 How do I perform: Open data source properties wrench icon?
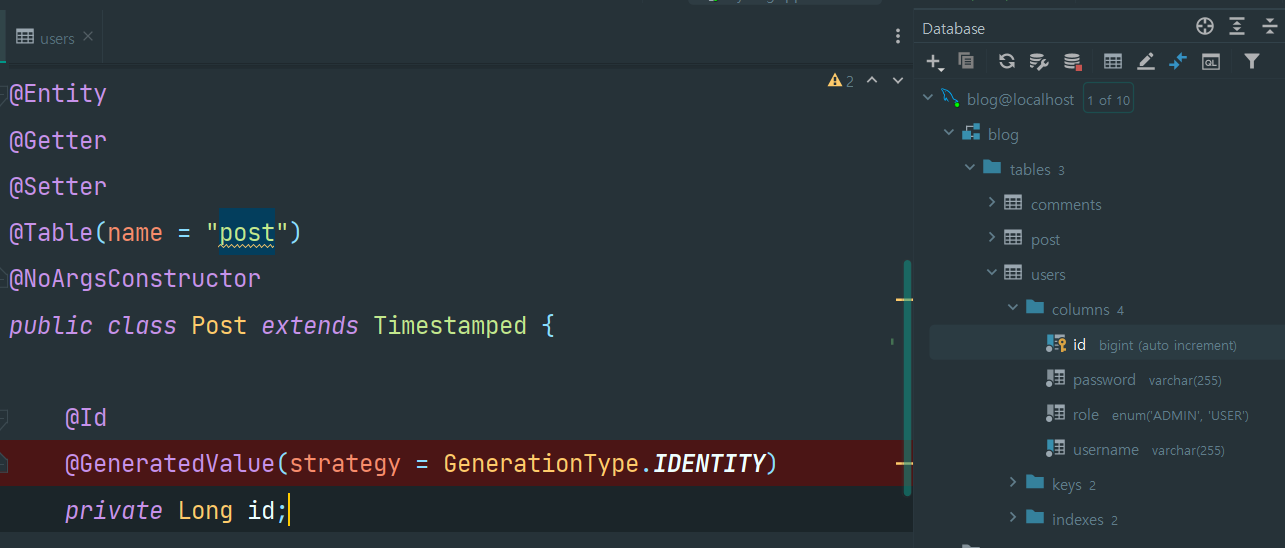click(1039, 61)
